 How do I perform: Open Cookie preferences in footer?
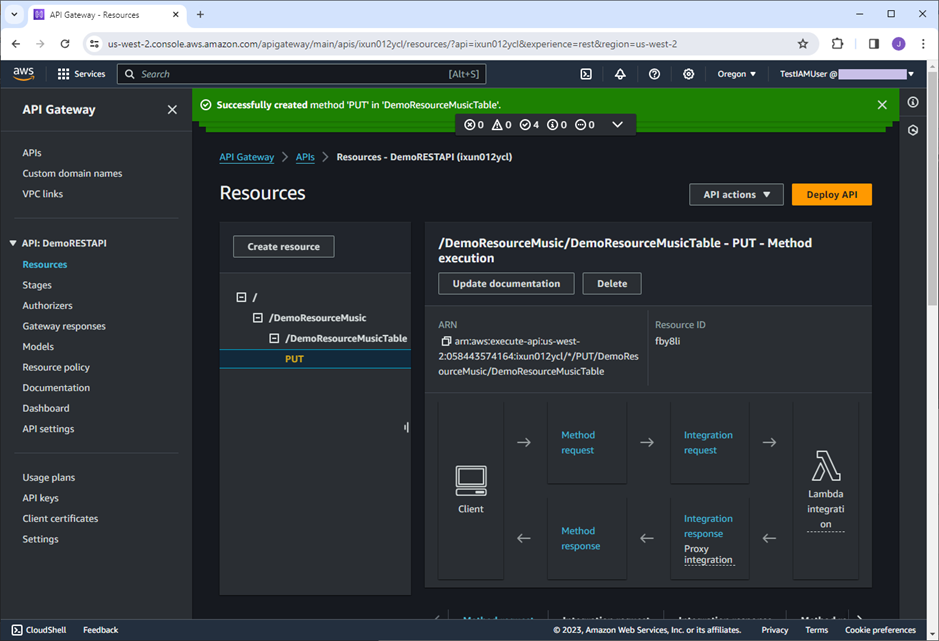(880, 630)
